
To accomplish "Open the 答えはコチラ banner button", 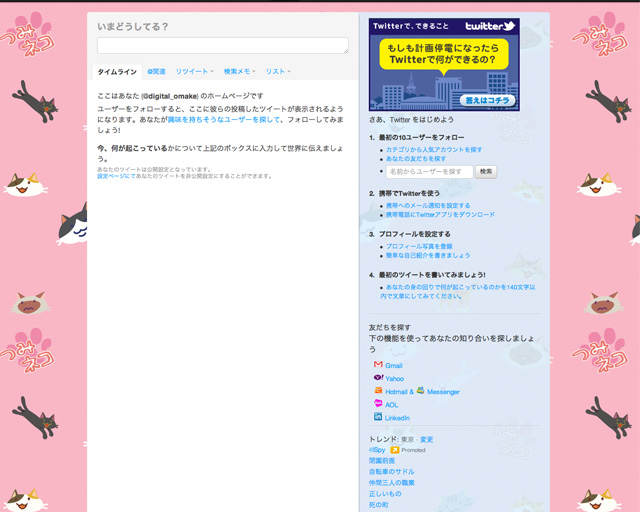I will click(487, 100).
